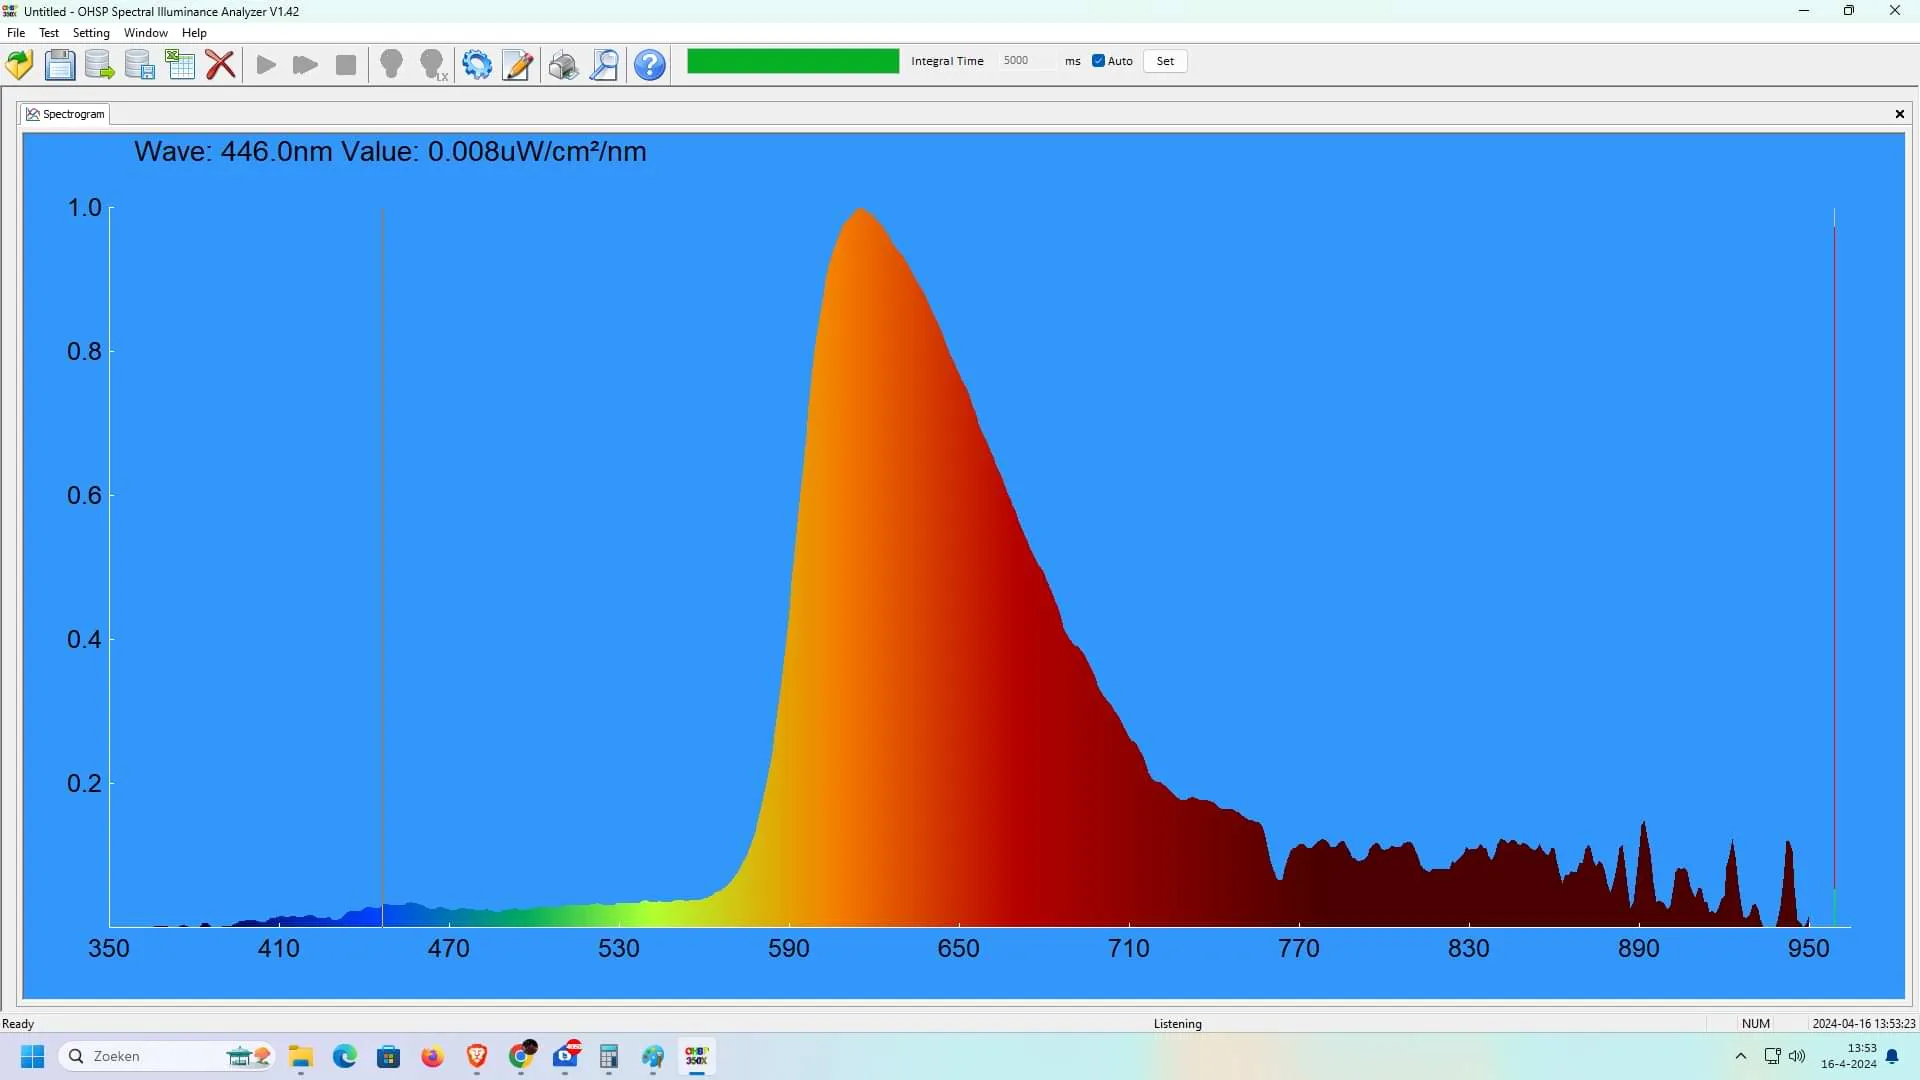Click the Excel export spreadsheet icon
This screenshot has height=1080, width=1920.
click(180, 65)
